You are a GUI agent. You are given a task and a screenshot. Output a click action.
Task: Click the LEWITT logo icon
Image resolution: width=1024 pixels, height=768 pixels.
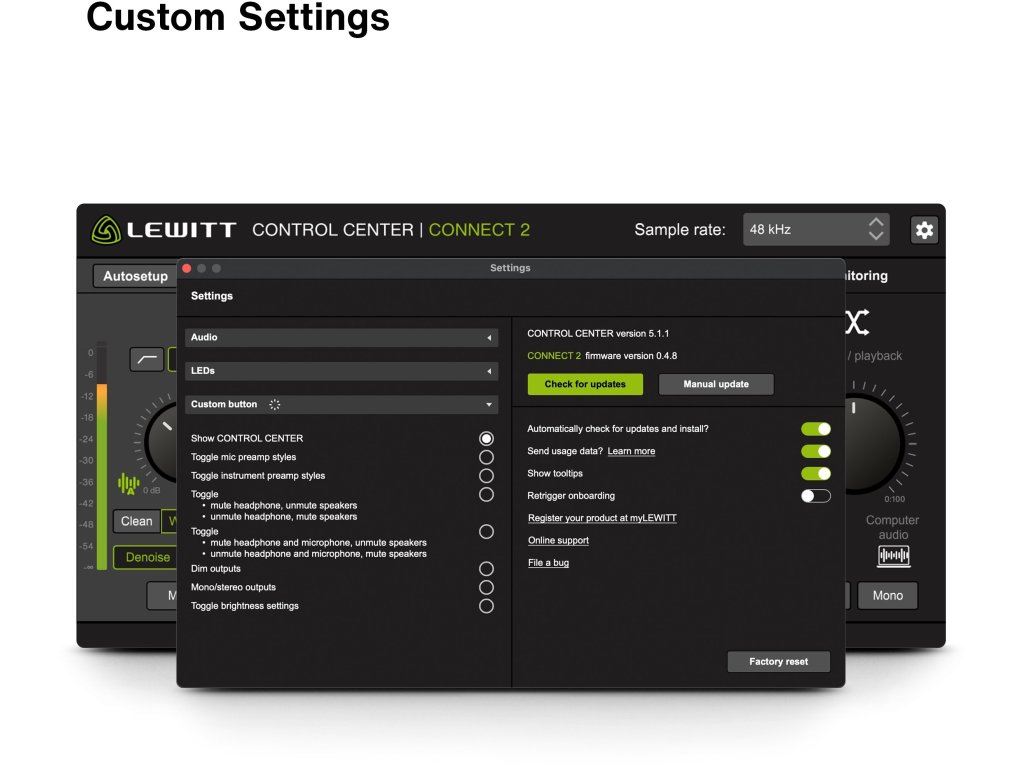tap(106, 230)
